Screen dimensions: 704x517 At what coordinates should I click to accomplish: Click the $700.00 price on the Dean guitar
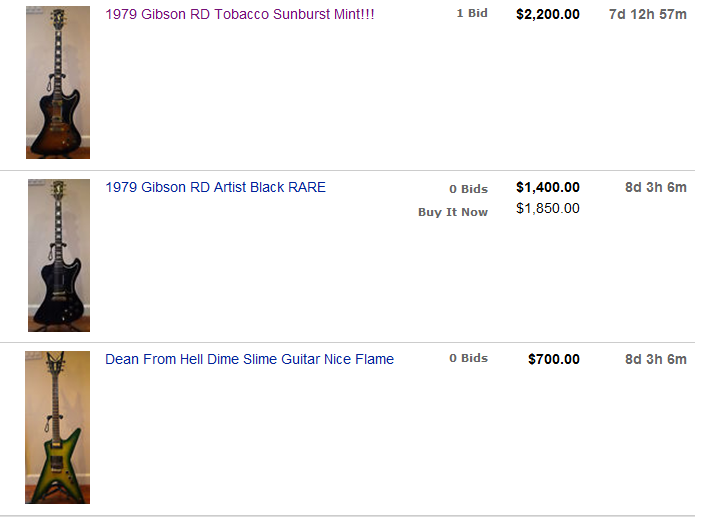point(553,359)
